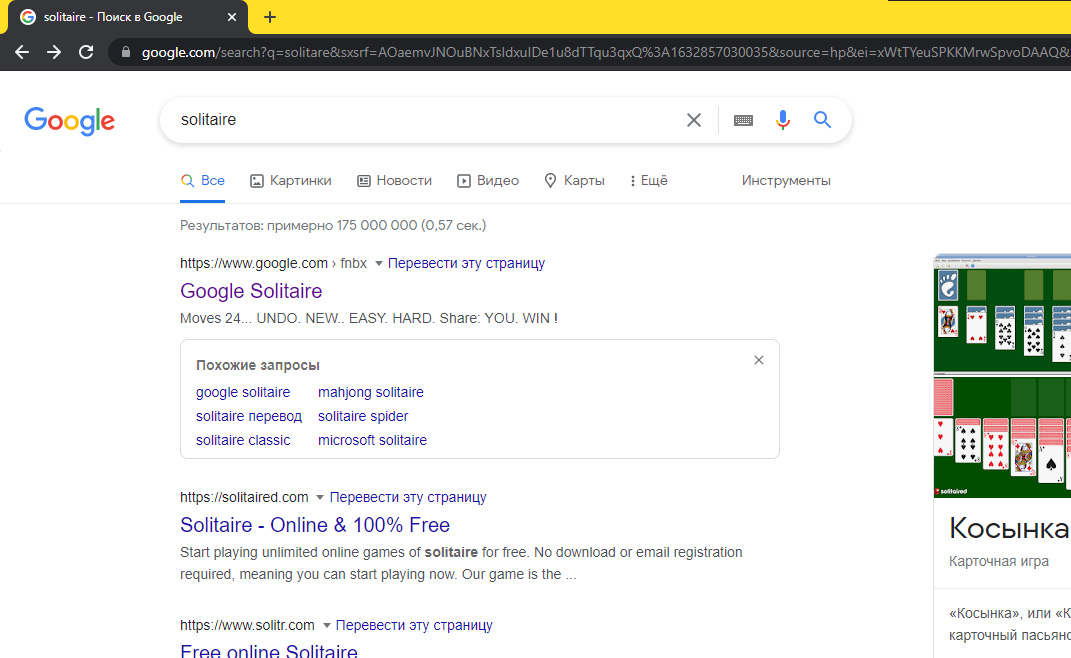Go forward with the browser forward arrow
Screen dimensions: 1071x658
[54, 52]
